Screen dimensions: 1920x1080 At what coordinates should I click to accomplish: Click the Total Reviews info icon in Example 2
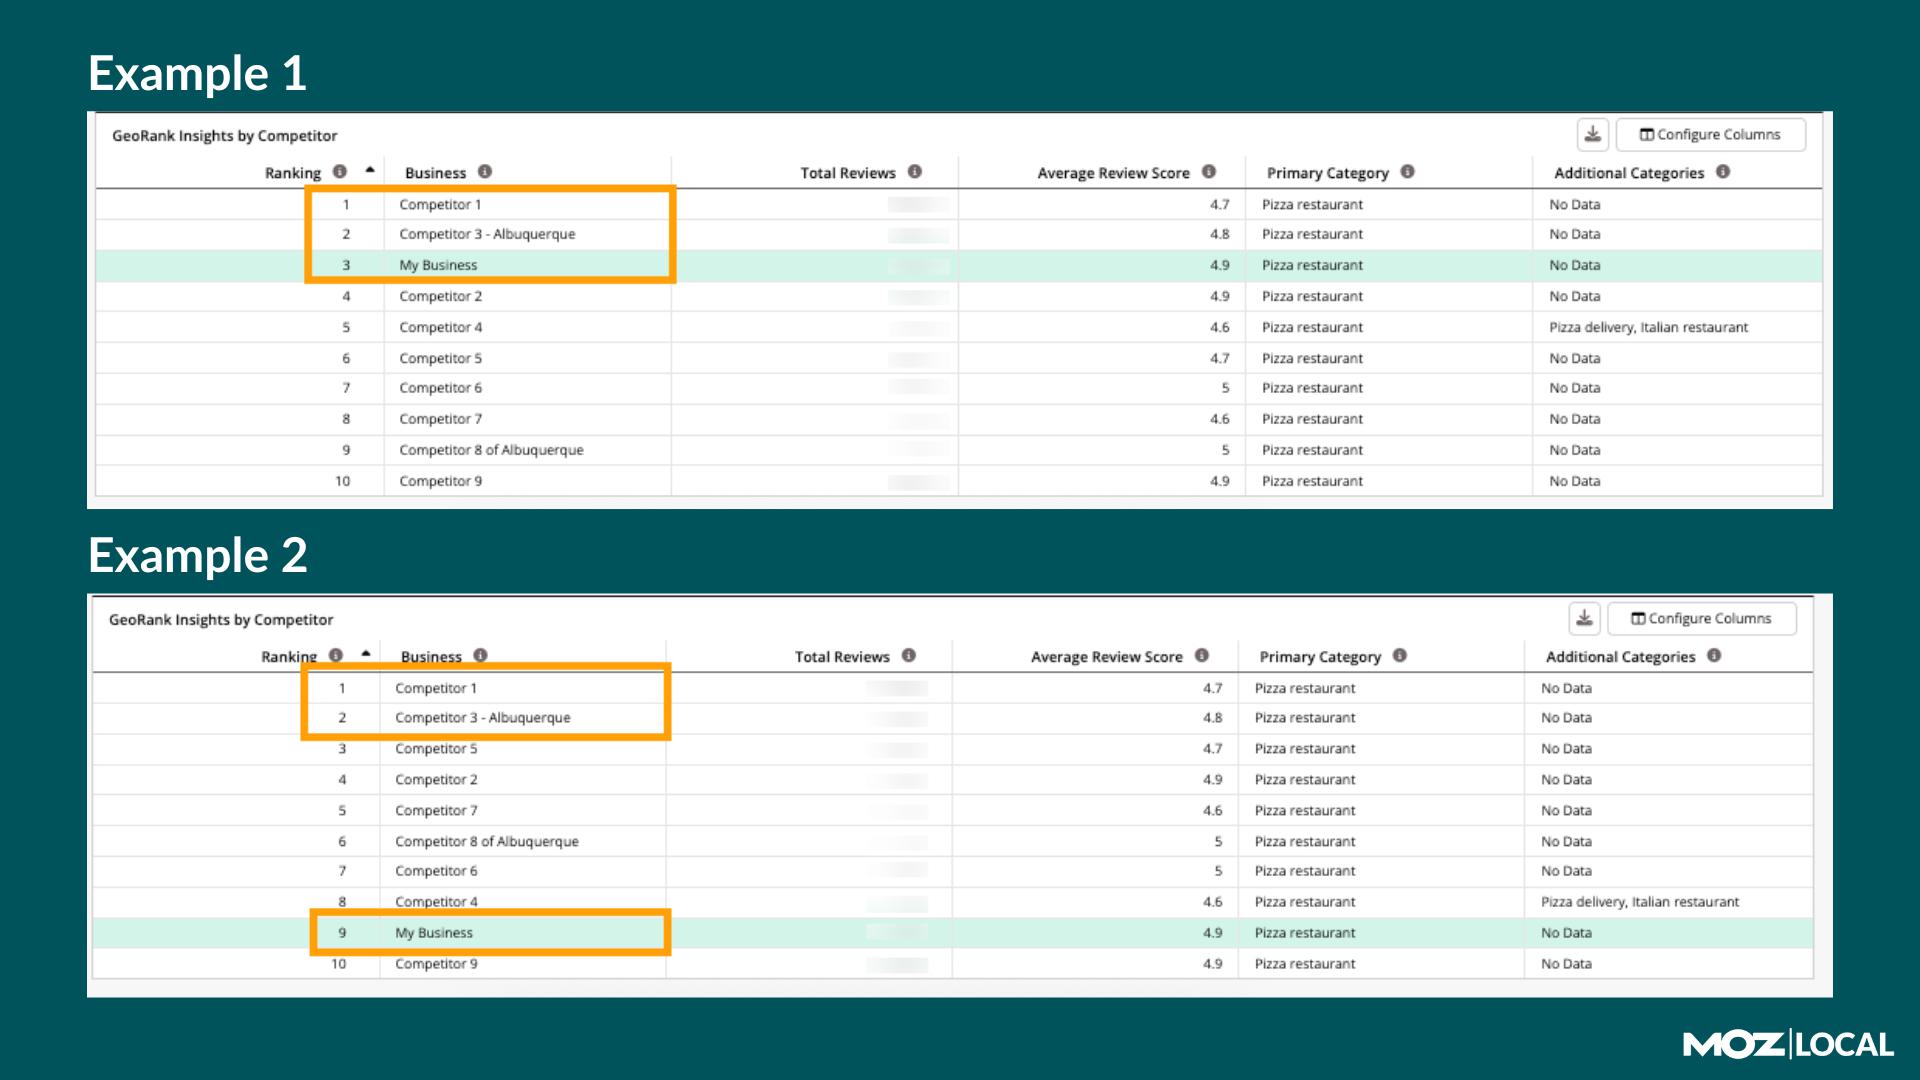point(909,656)
